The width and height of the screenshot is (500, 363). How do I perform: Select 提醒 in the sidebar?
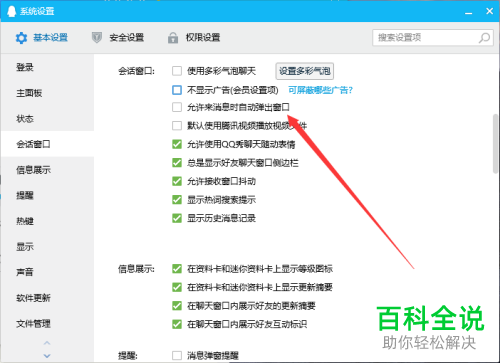47,195
